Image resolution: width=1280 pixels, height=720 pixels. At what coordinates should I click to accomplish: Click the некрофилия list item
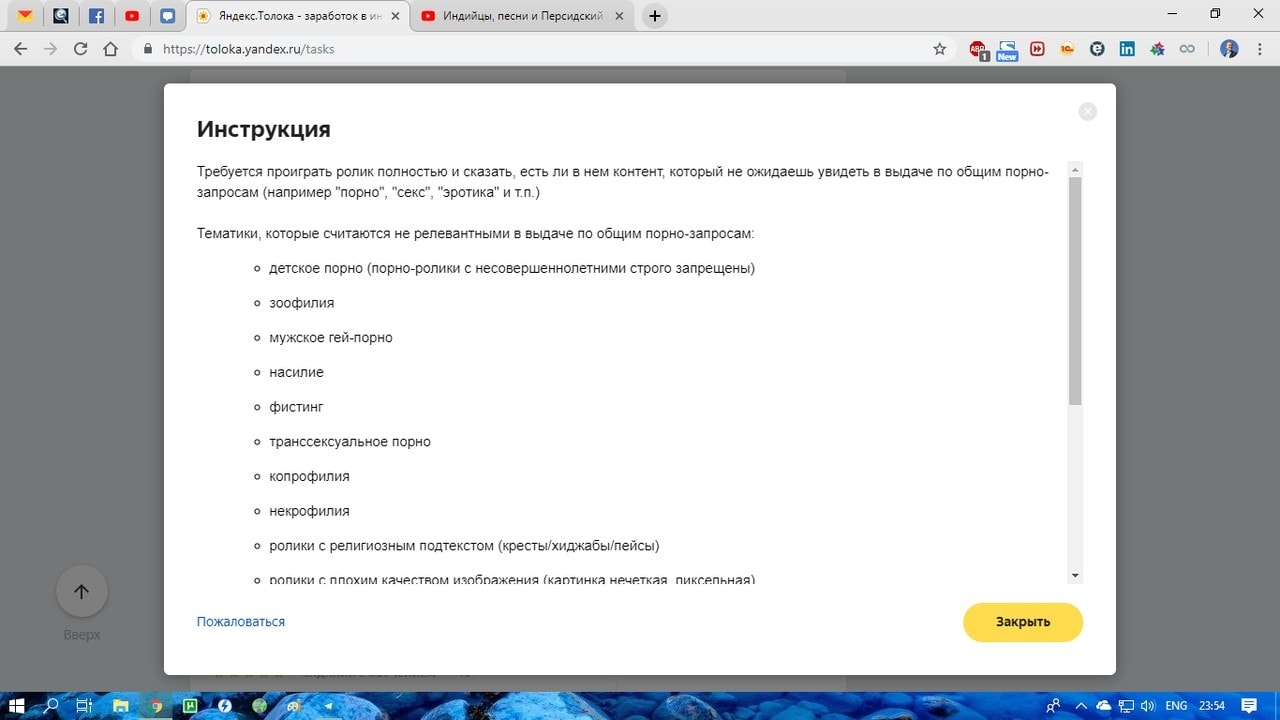(309, 511)
